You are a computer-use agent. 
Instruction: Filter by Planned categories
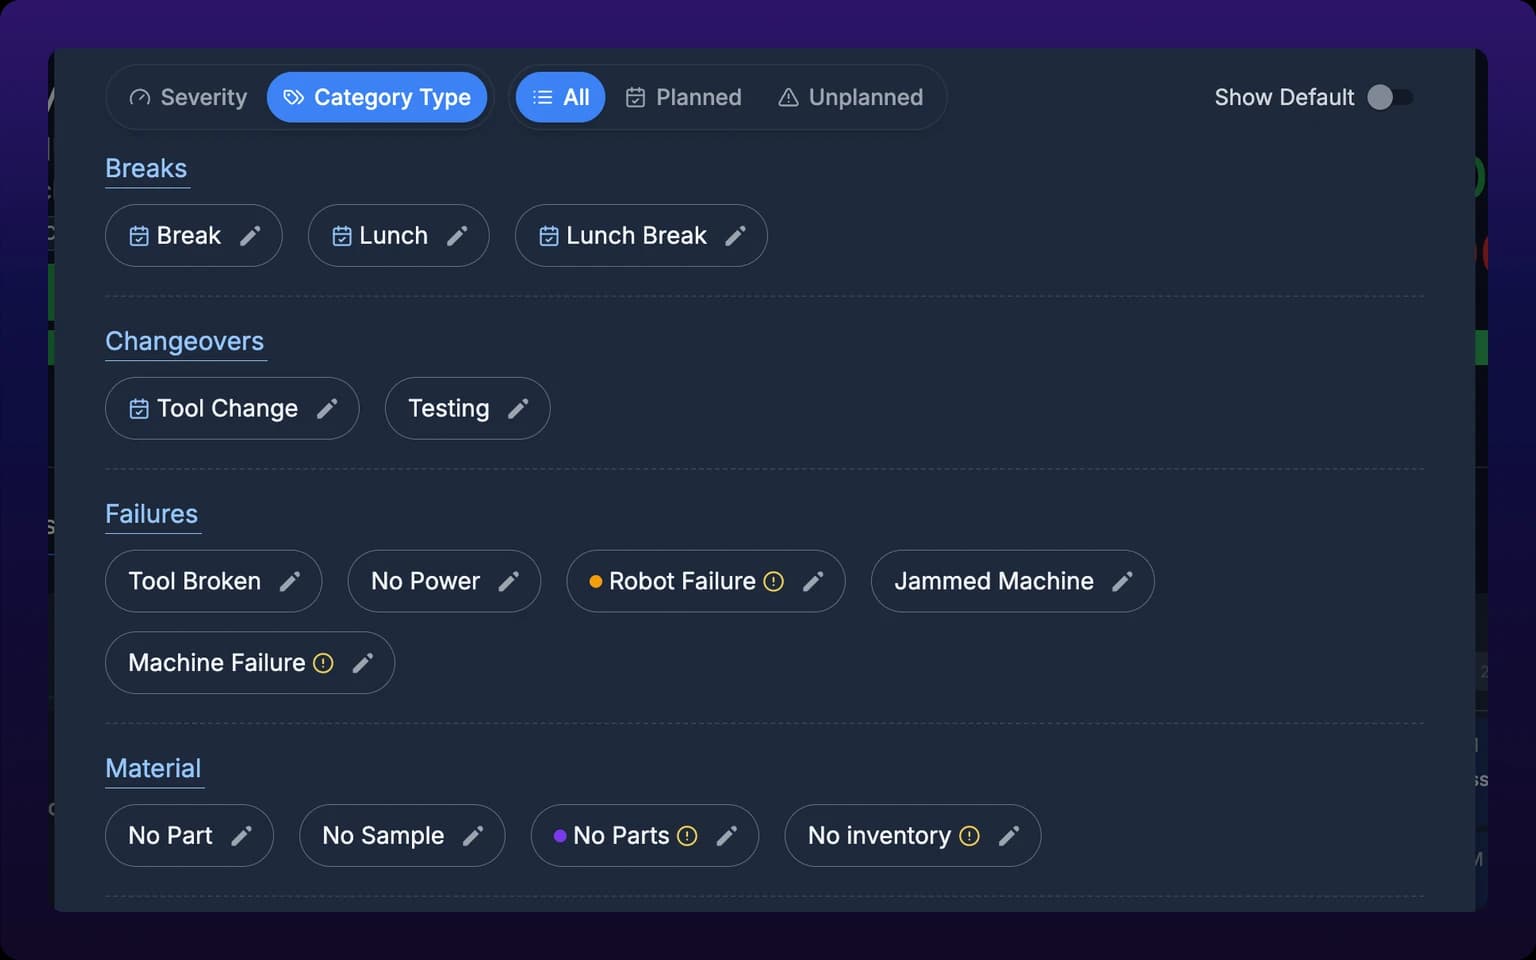[684, 97]
